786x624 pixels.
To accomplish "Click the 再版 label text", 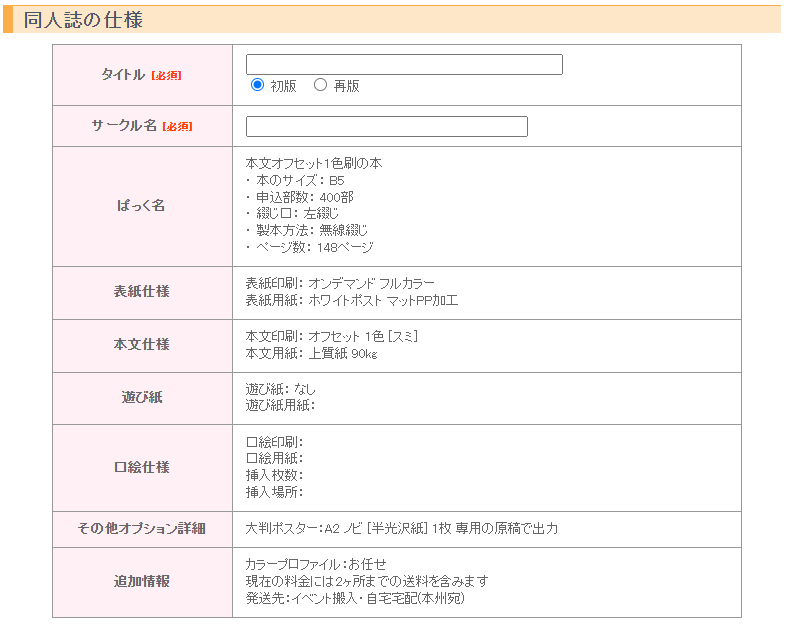I will (346, 86).
